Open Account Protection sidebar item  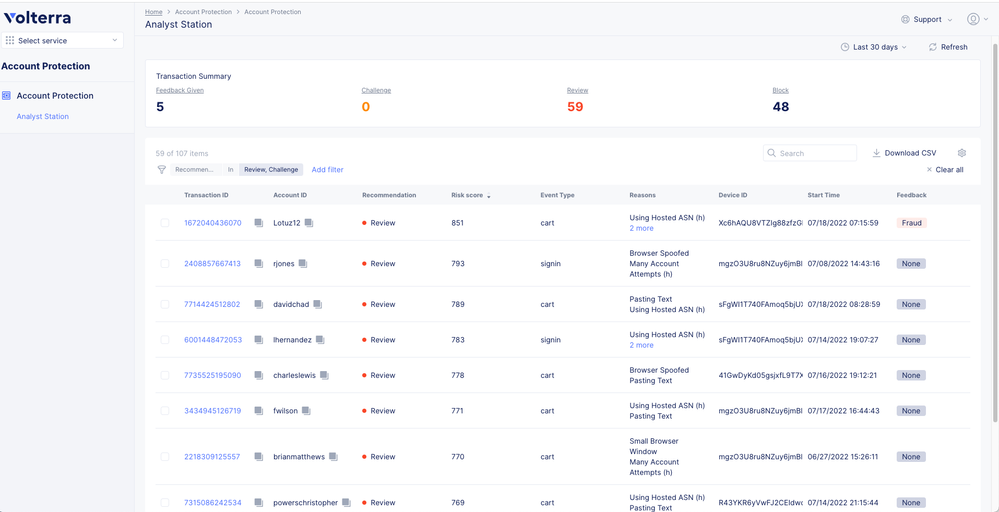click(x=55, y=96)
